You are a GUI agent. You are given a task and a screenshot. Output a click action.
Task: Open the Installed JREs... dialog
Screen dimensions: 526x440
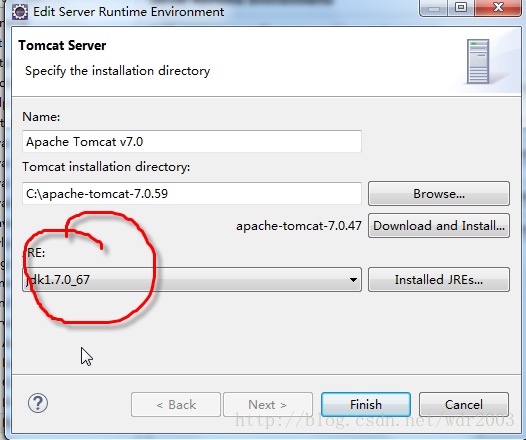point(439,279)
